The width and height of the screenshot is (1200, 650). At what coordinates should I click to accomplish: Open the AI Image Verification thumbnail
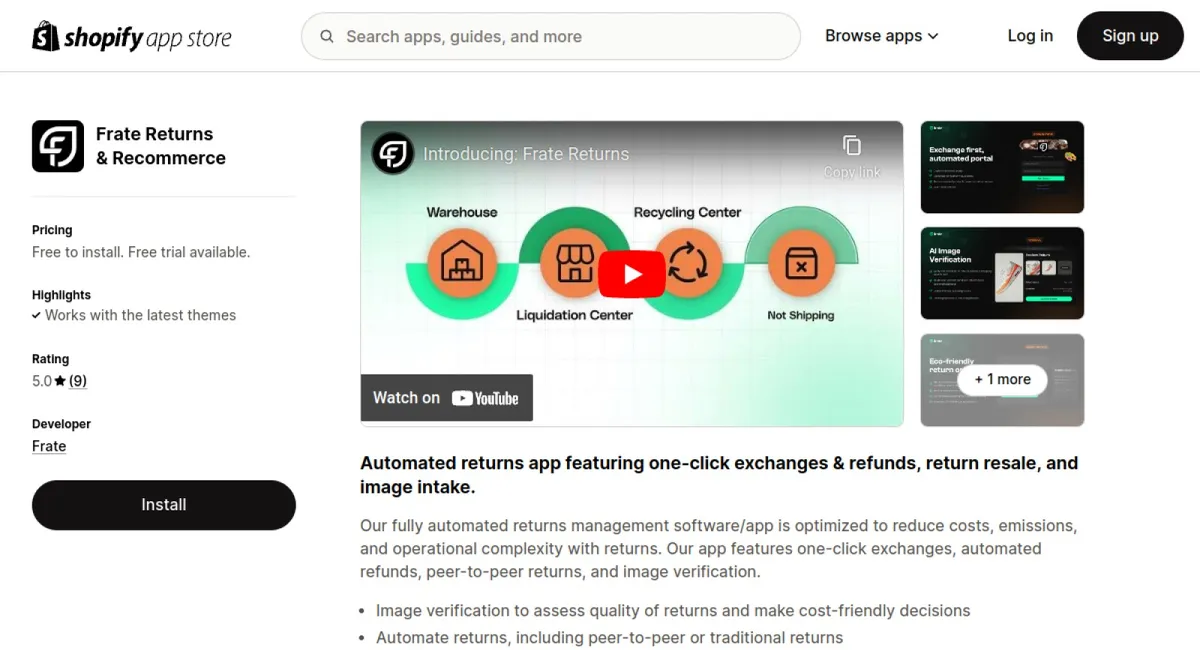tap(1002, 273)
